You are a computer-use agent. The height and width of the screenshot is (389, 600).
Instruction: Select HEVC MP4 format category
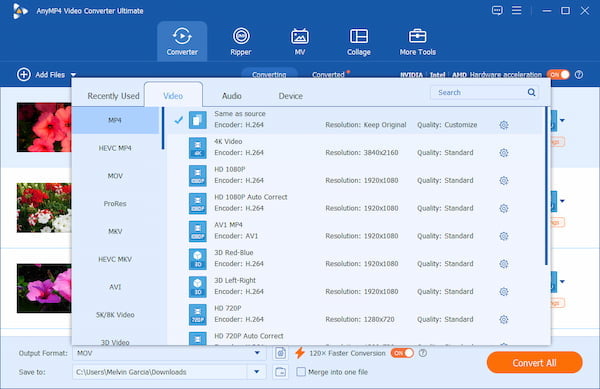pyautogui.click(x=115, y=148)
